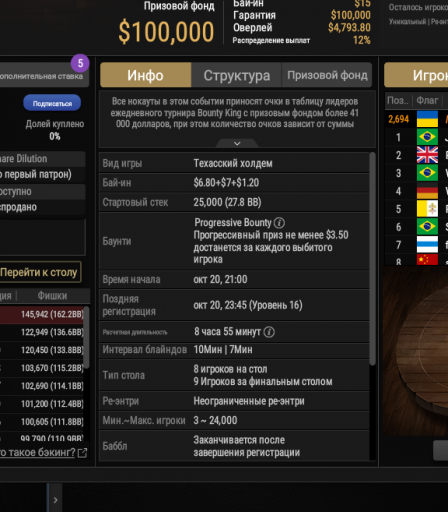
Task: Click Стартовый стек value 25,000 (27.8 BB)
Action: (227, 202)
